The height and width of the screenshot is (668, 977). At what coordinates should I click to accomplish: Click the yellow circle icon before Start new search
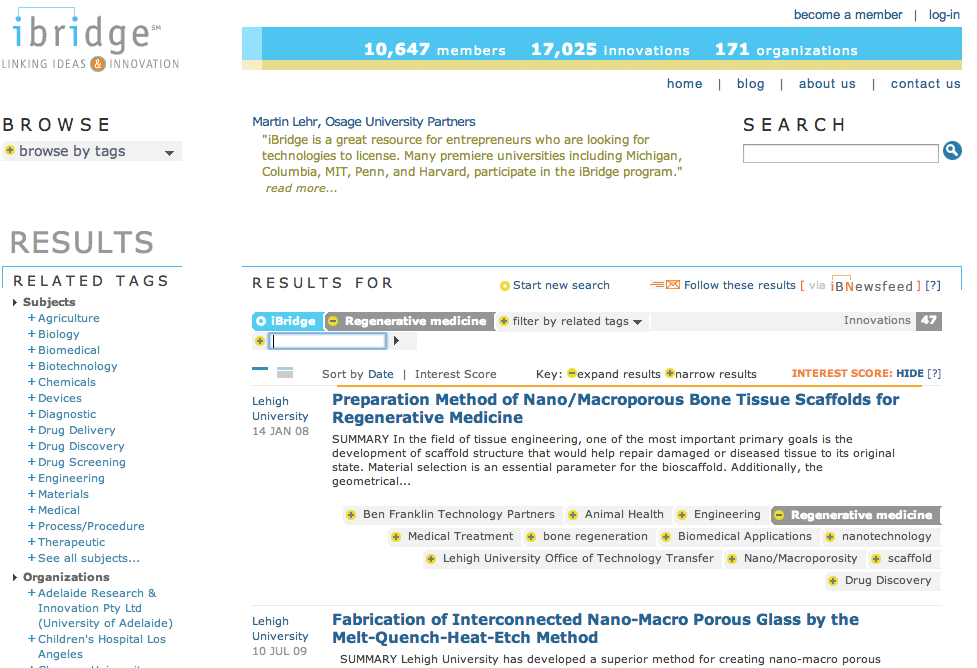click(505, 286)
